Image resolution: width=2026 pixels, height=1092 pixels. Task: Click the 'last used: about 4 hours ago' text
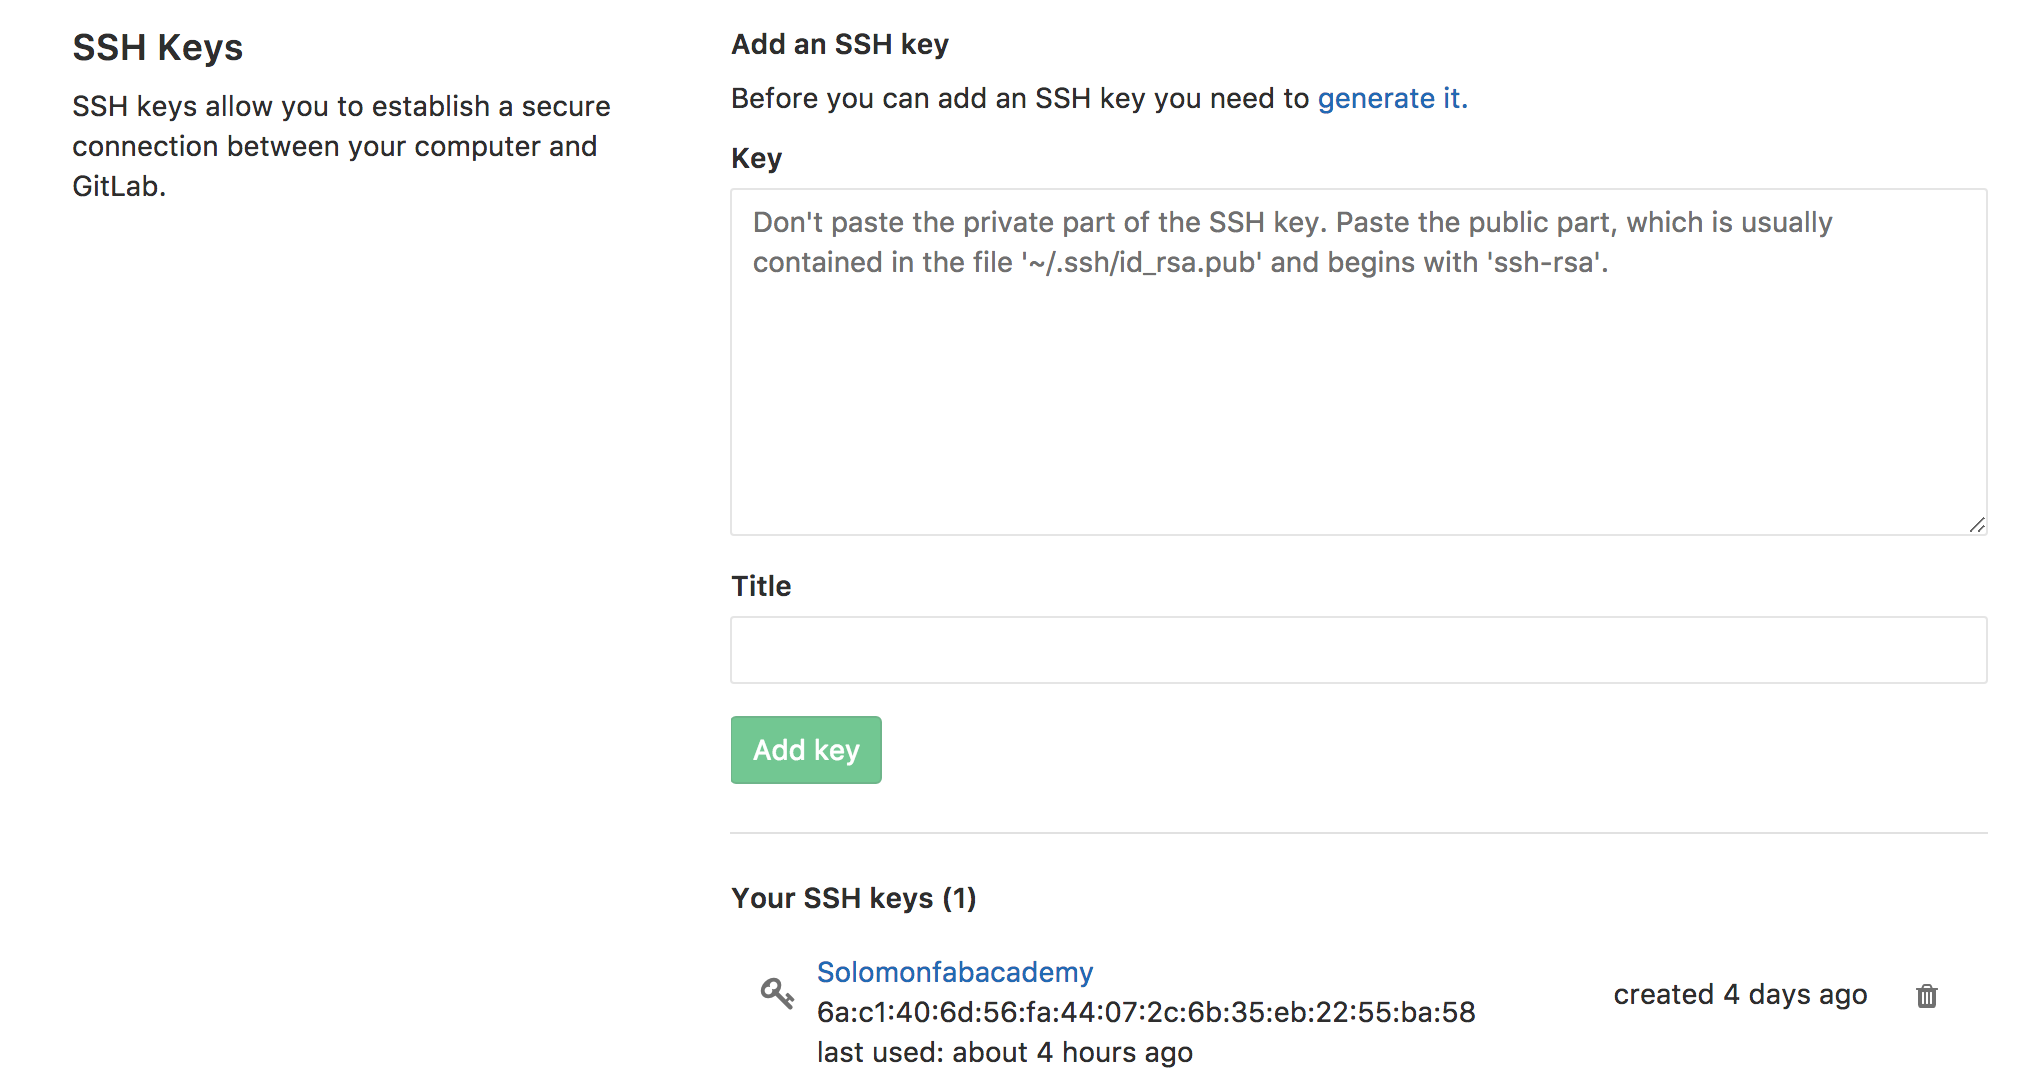(1005, 1052)
